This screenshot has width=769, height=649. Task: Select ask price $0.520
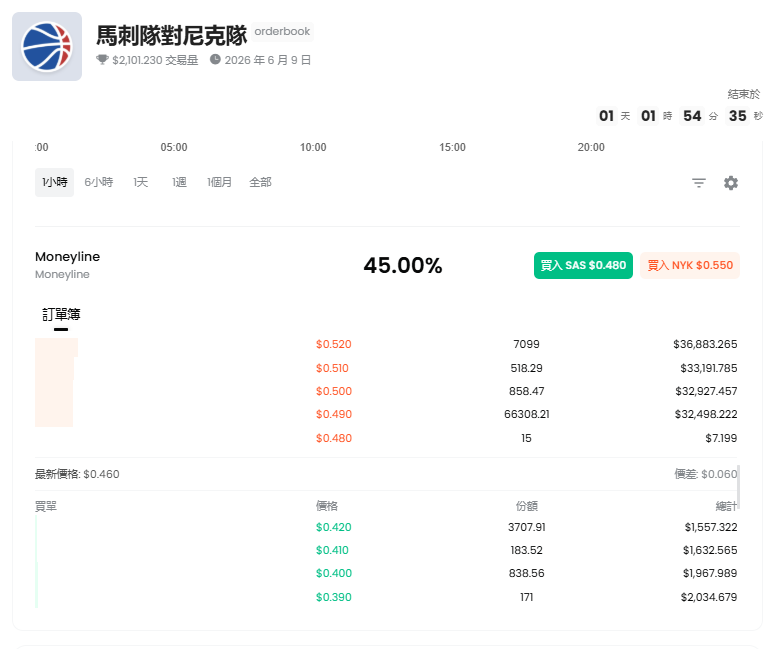pos(333,344)
